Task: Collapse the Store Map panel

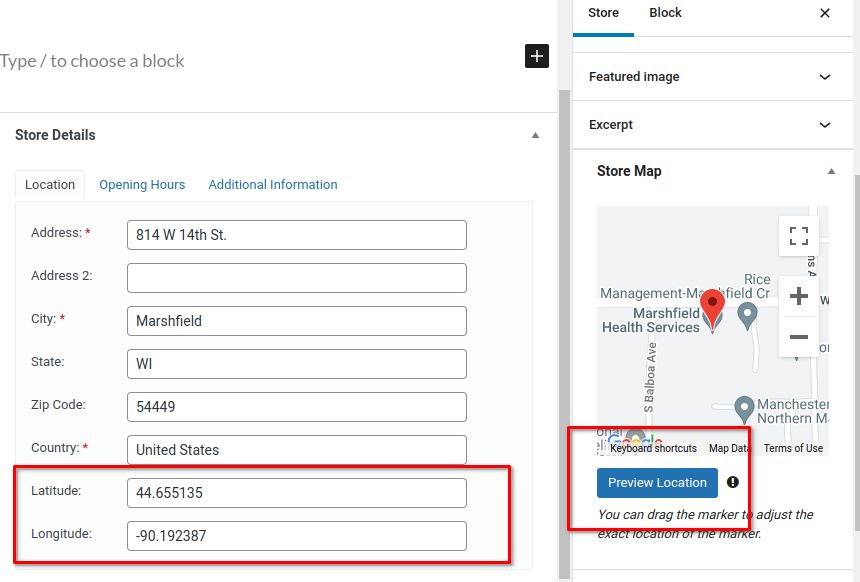Action: (x=831, y=171)
